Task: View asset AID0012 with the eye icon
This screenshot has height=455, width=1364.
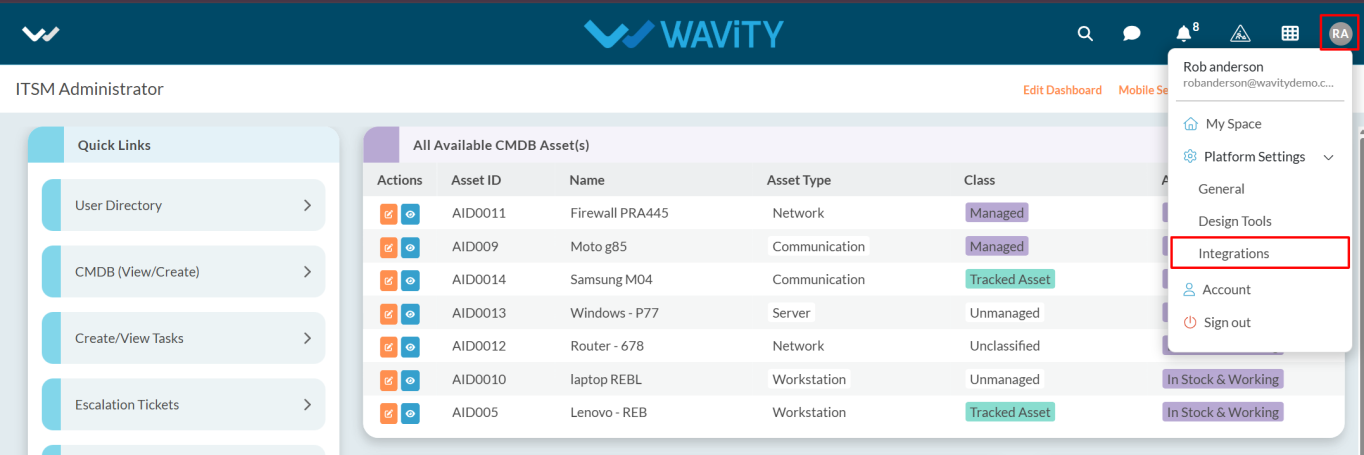Action: coord(410,346)
